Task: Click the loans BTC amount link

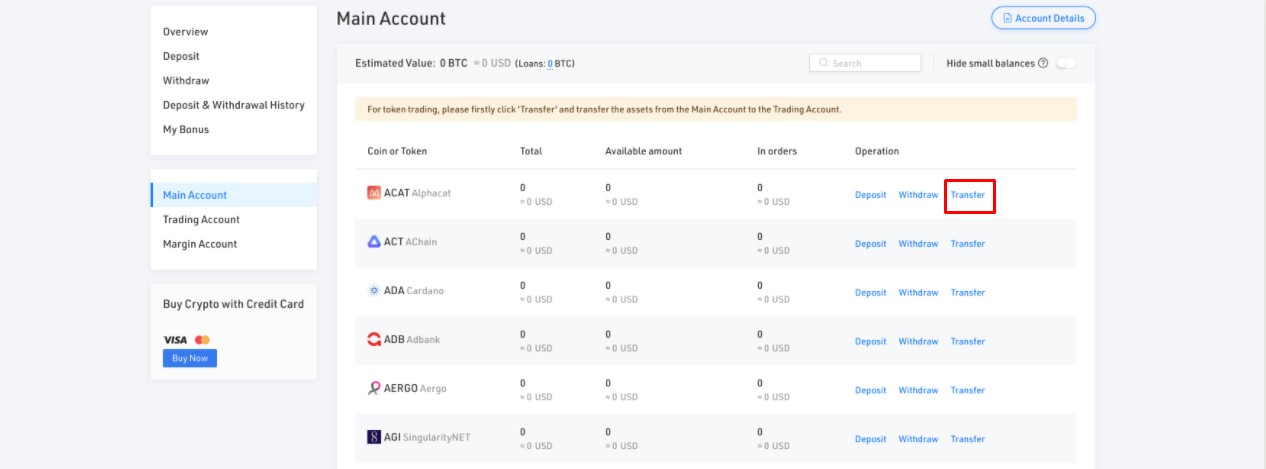Action: click(550, 64)
